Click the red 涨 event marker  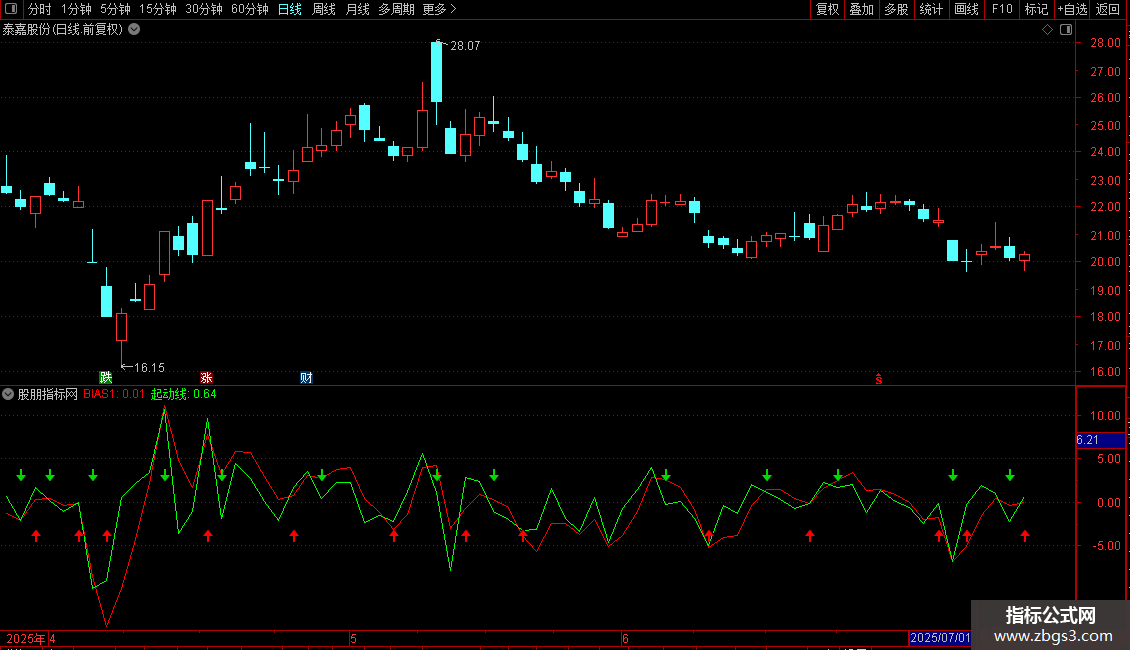tap(206, 378)
